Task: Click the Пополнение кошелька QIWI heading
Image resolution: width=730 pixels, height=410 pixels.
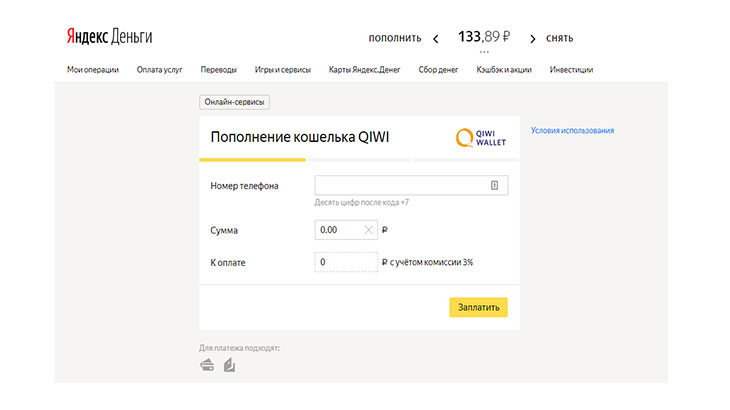Action: point(300,137)
